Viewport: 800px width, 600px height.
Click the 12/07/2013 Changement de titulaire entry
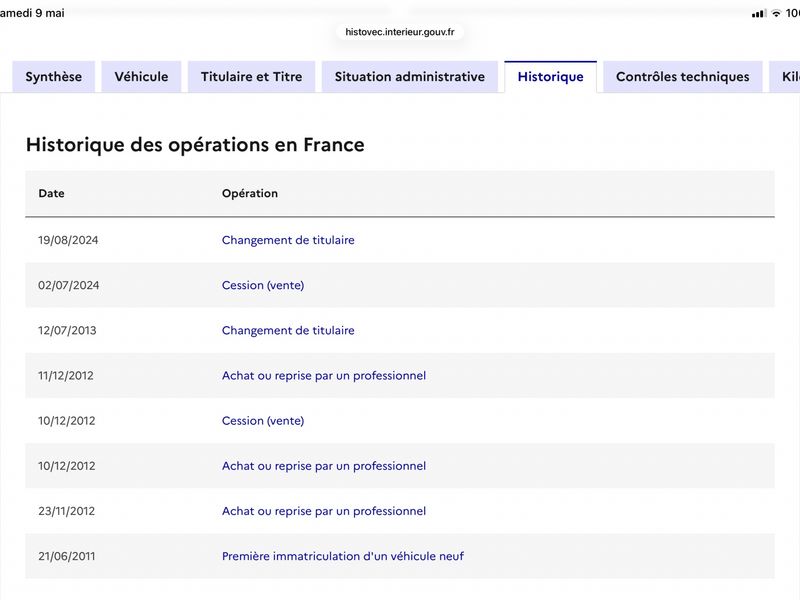(x=288, y=330)
